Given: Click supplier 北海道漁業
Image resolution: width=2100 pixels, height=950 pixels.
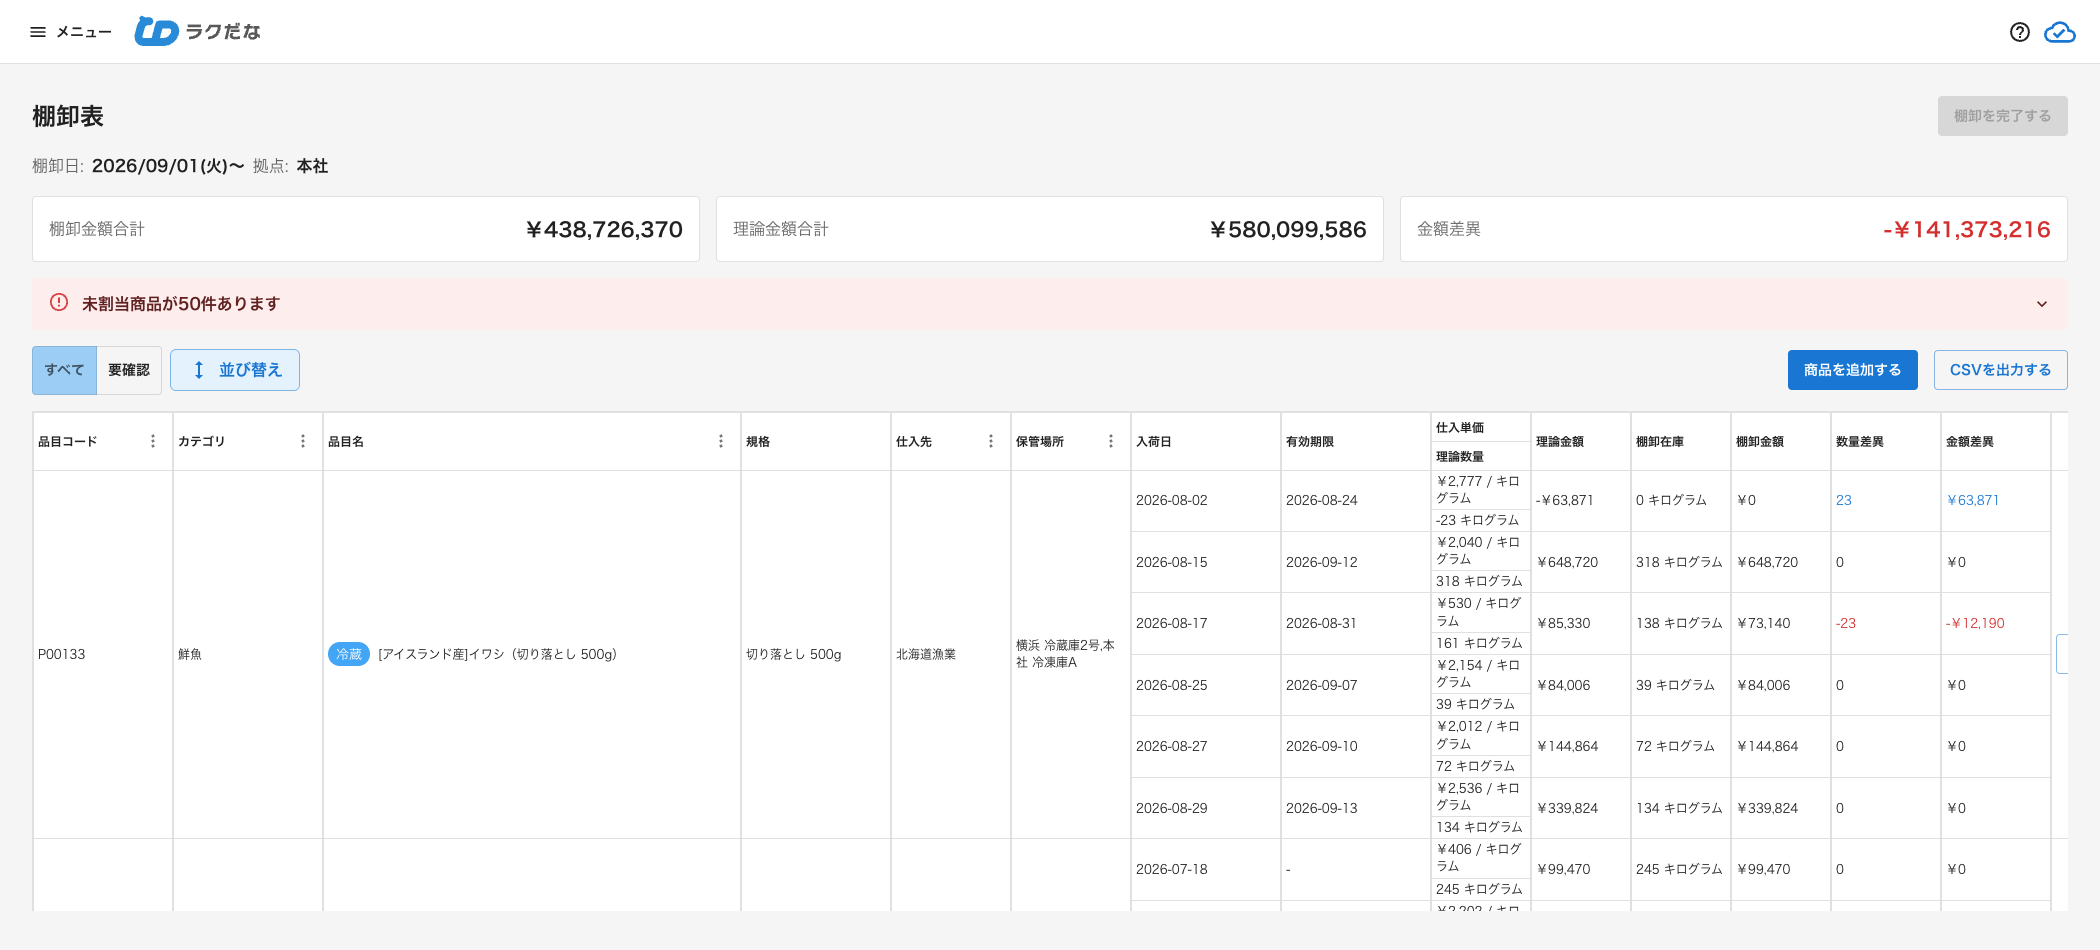Looking at the screenshot, I should tap(926, 654).
